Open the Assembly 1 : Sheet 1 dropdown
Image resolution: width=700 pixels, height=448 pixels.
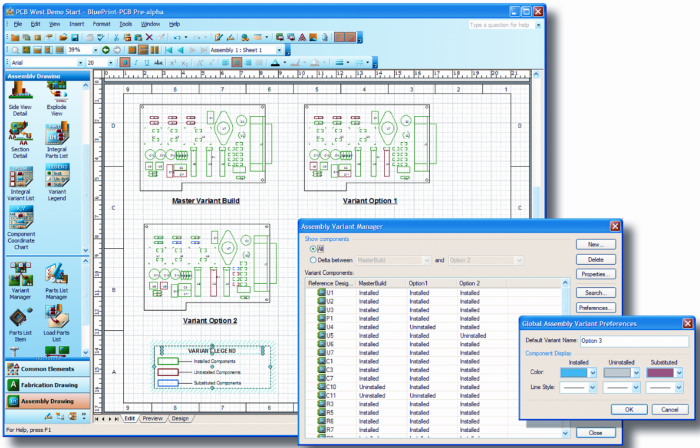pos(279,50)
